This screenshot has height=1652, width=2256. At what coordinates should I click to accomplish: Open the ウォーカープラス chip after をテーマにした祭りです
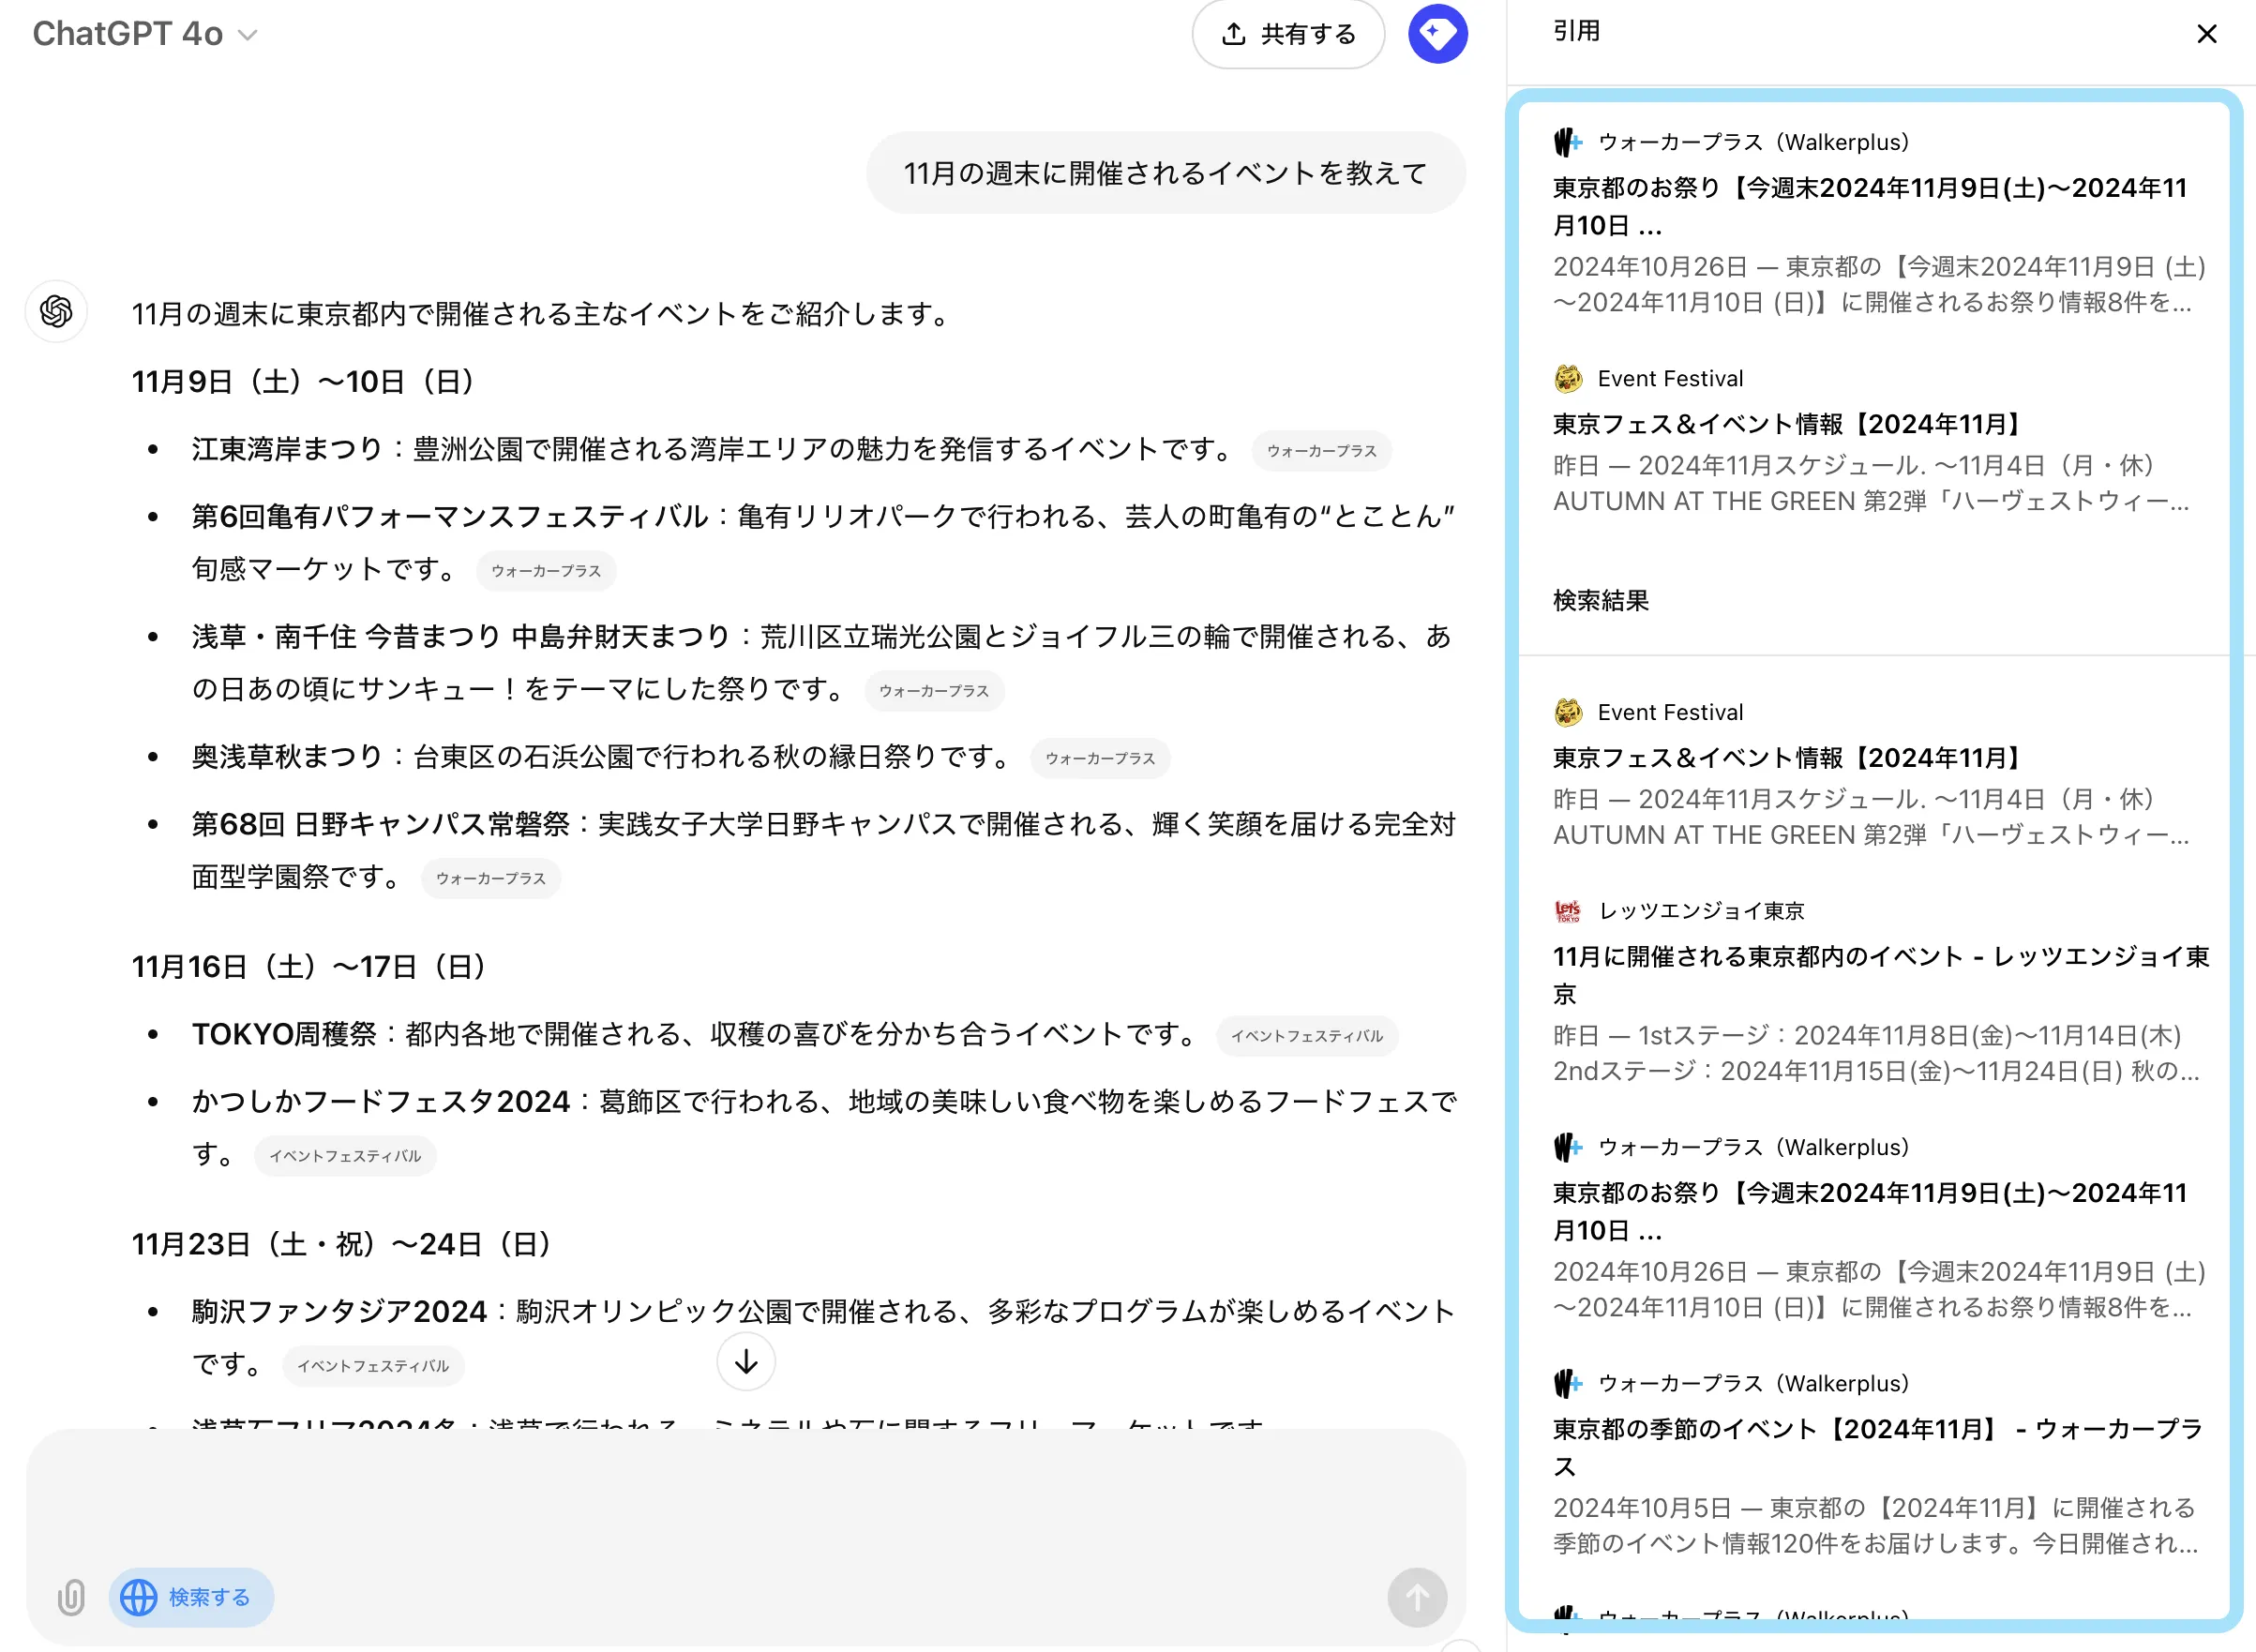(934, 691)
